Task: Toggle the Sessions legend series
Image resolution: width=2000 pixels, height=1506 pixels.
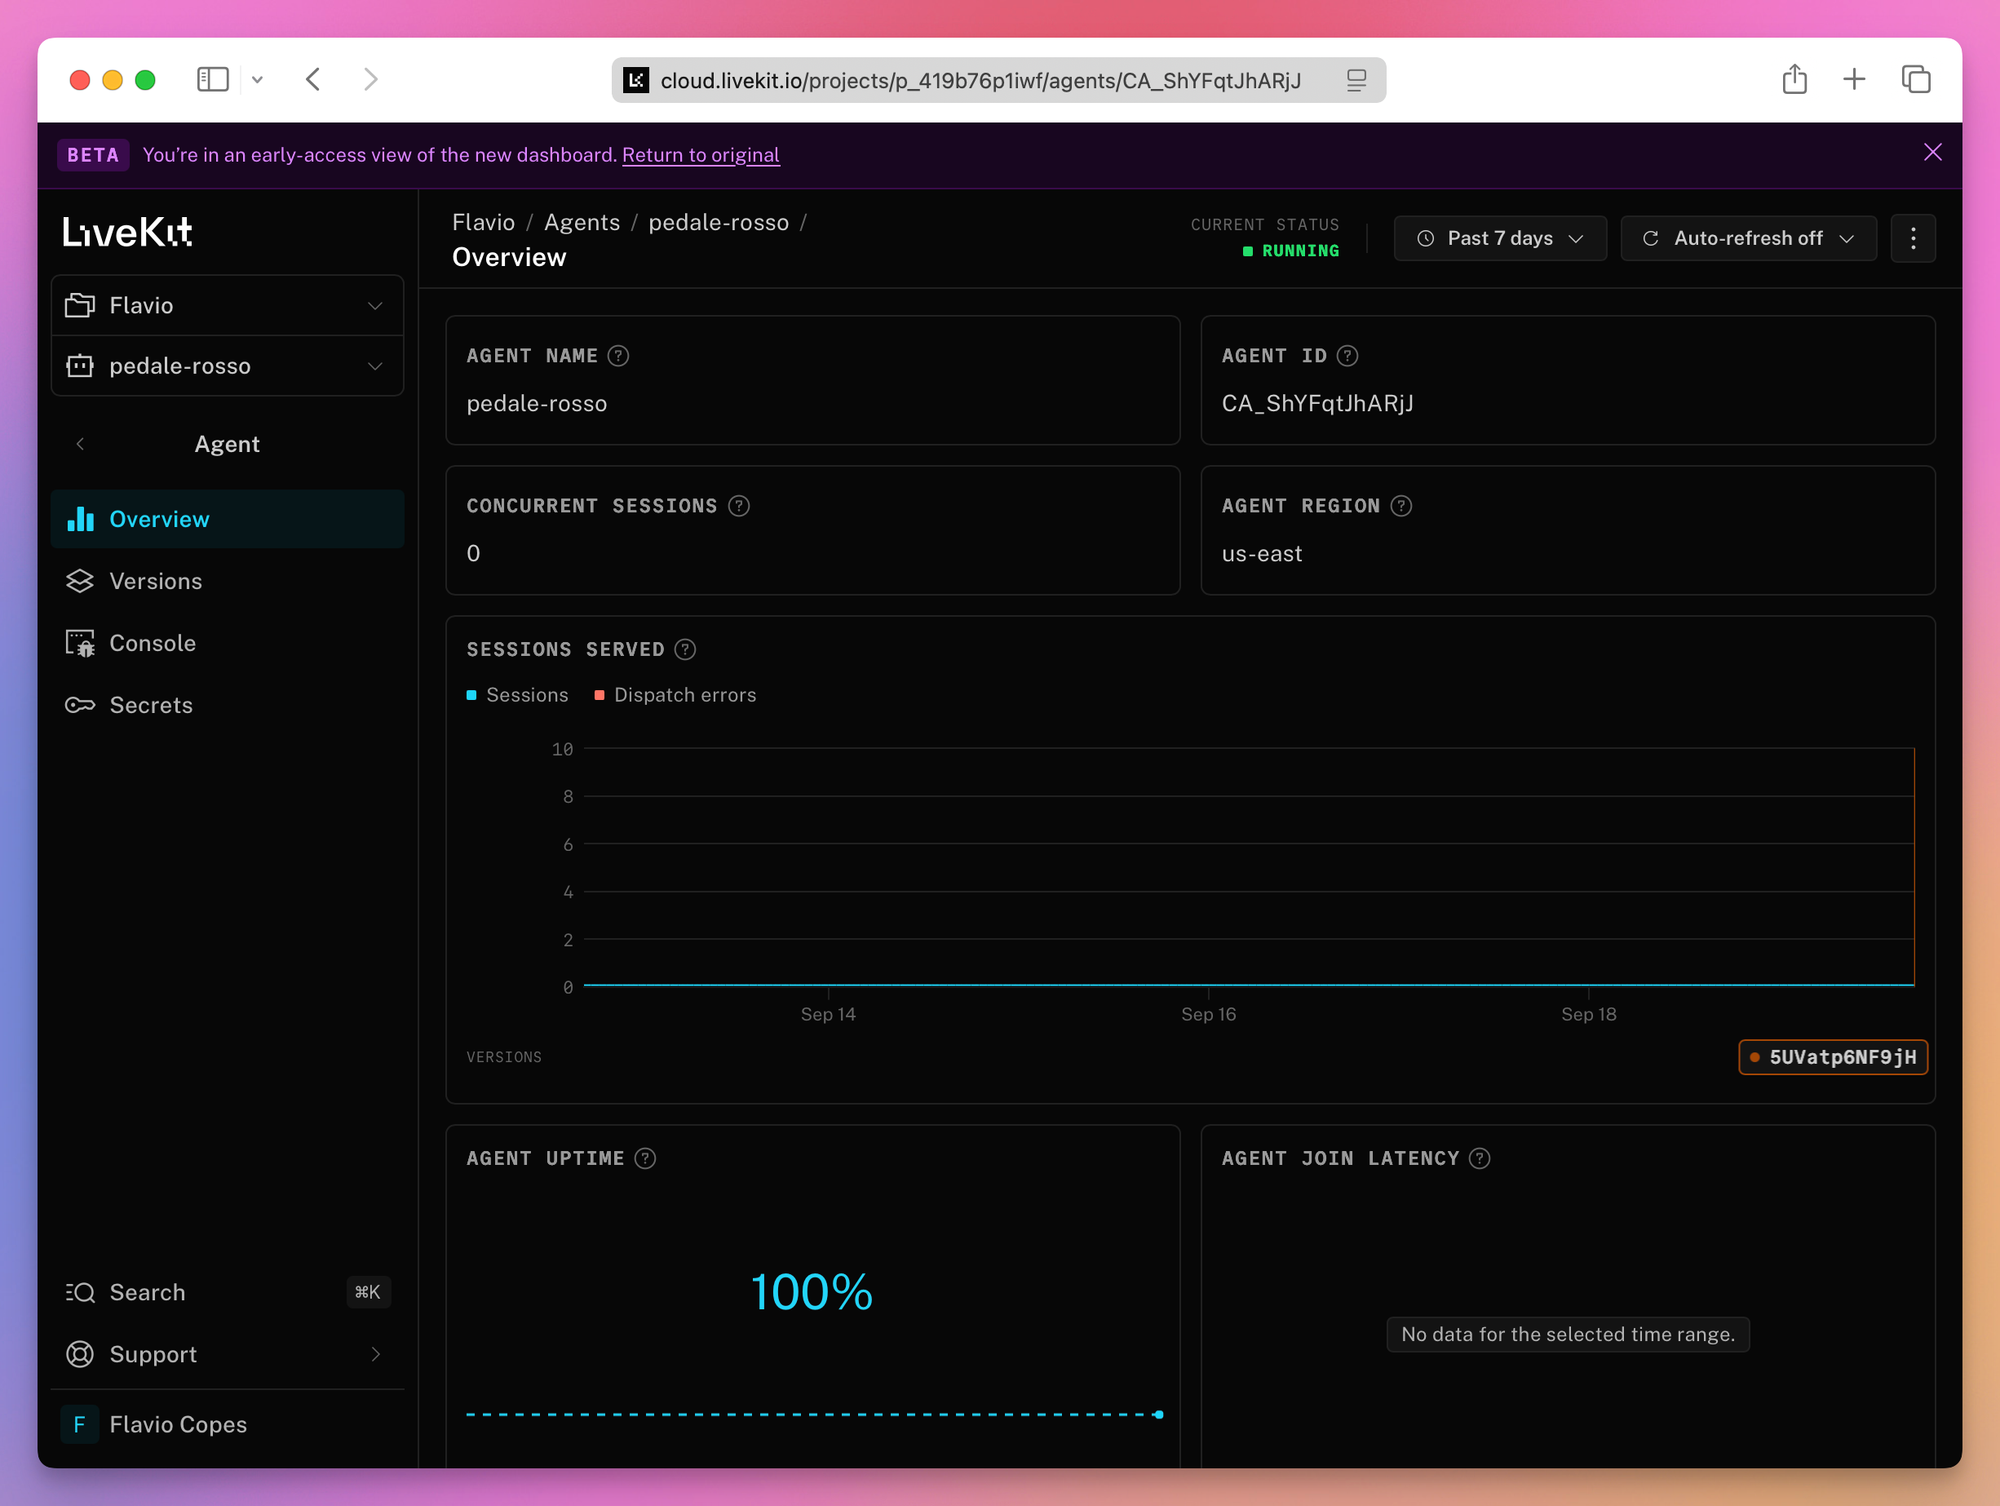Action: coord(517,695)
